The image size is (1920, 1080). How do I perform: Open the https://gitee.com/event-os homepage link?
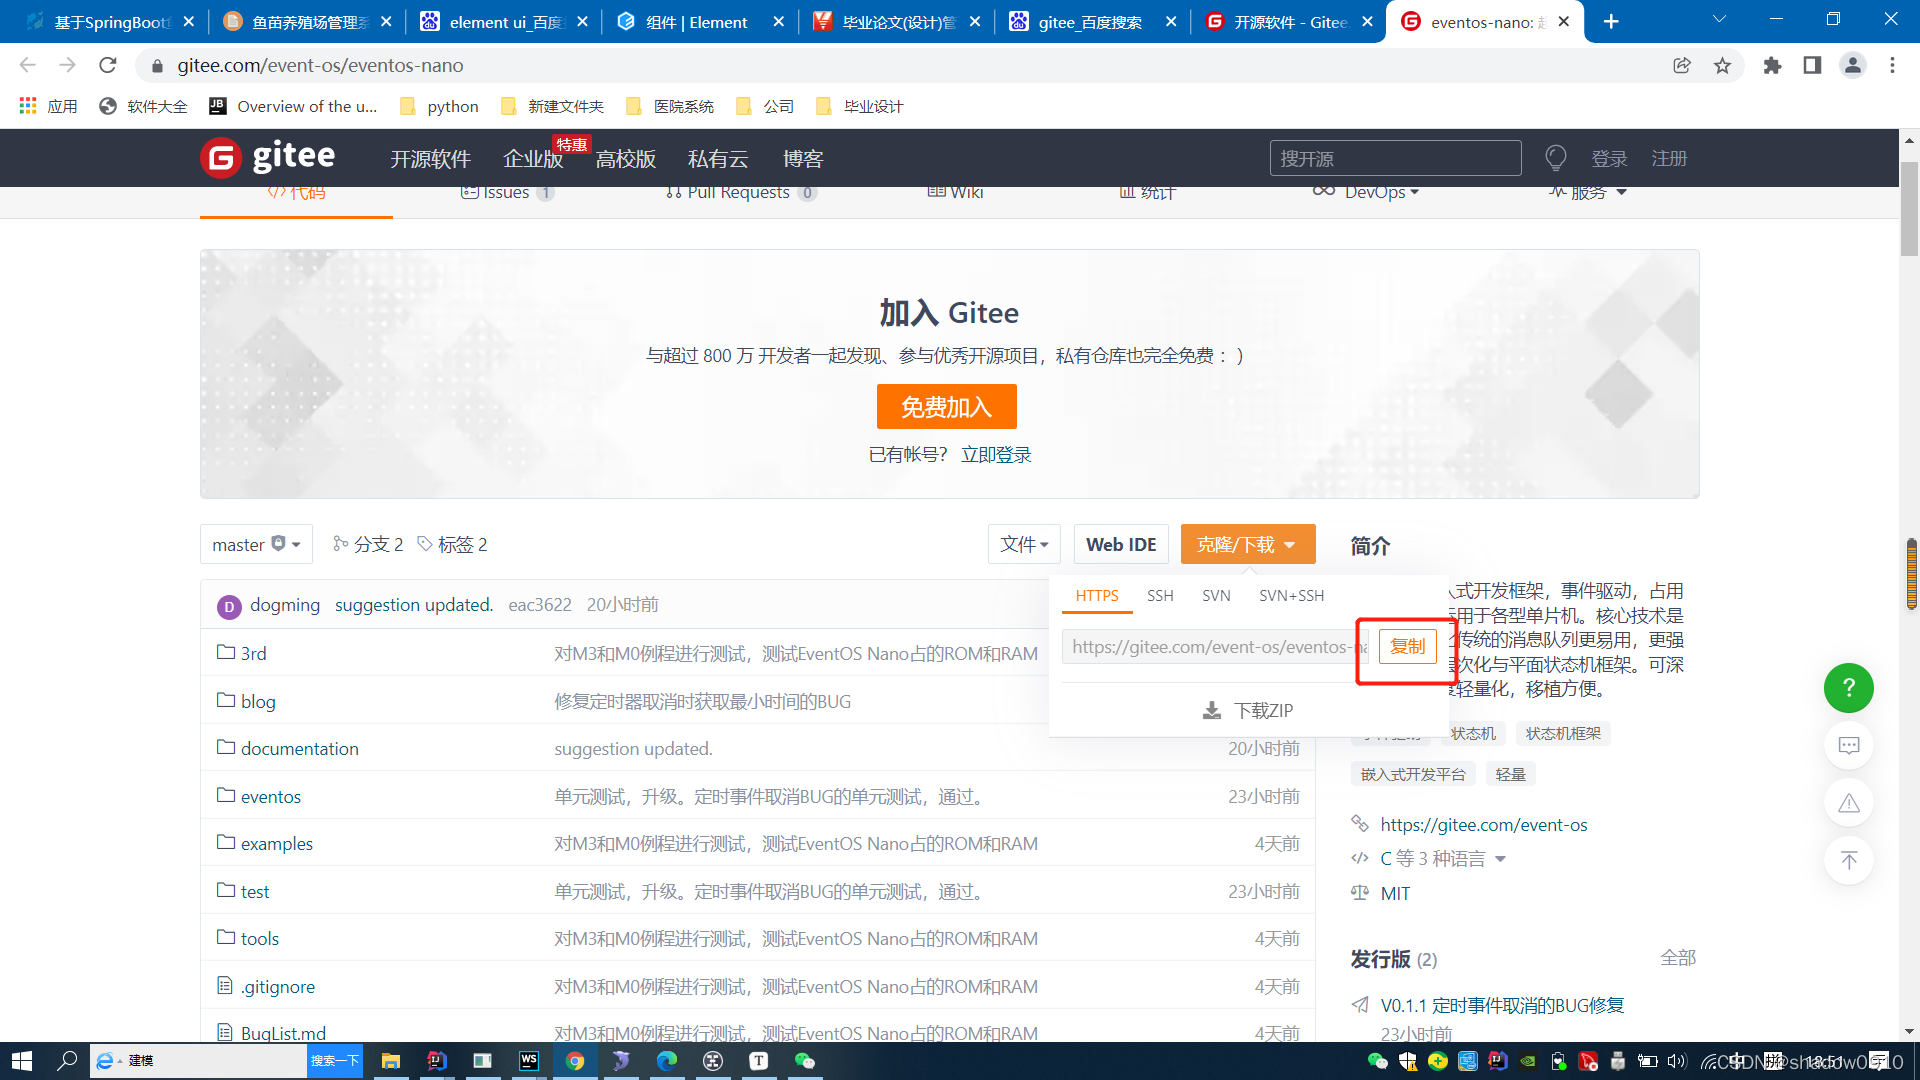[1483, 824]
